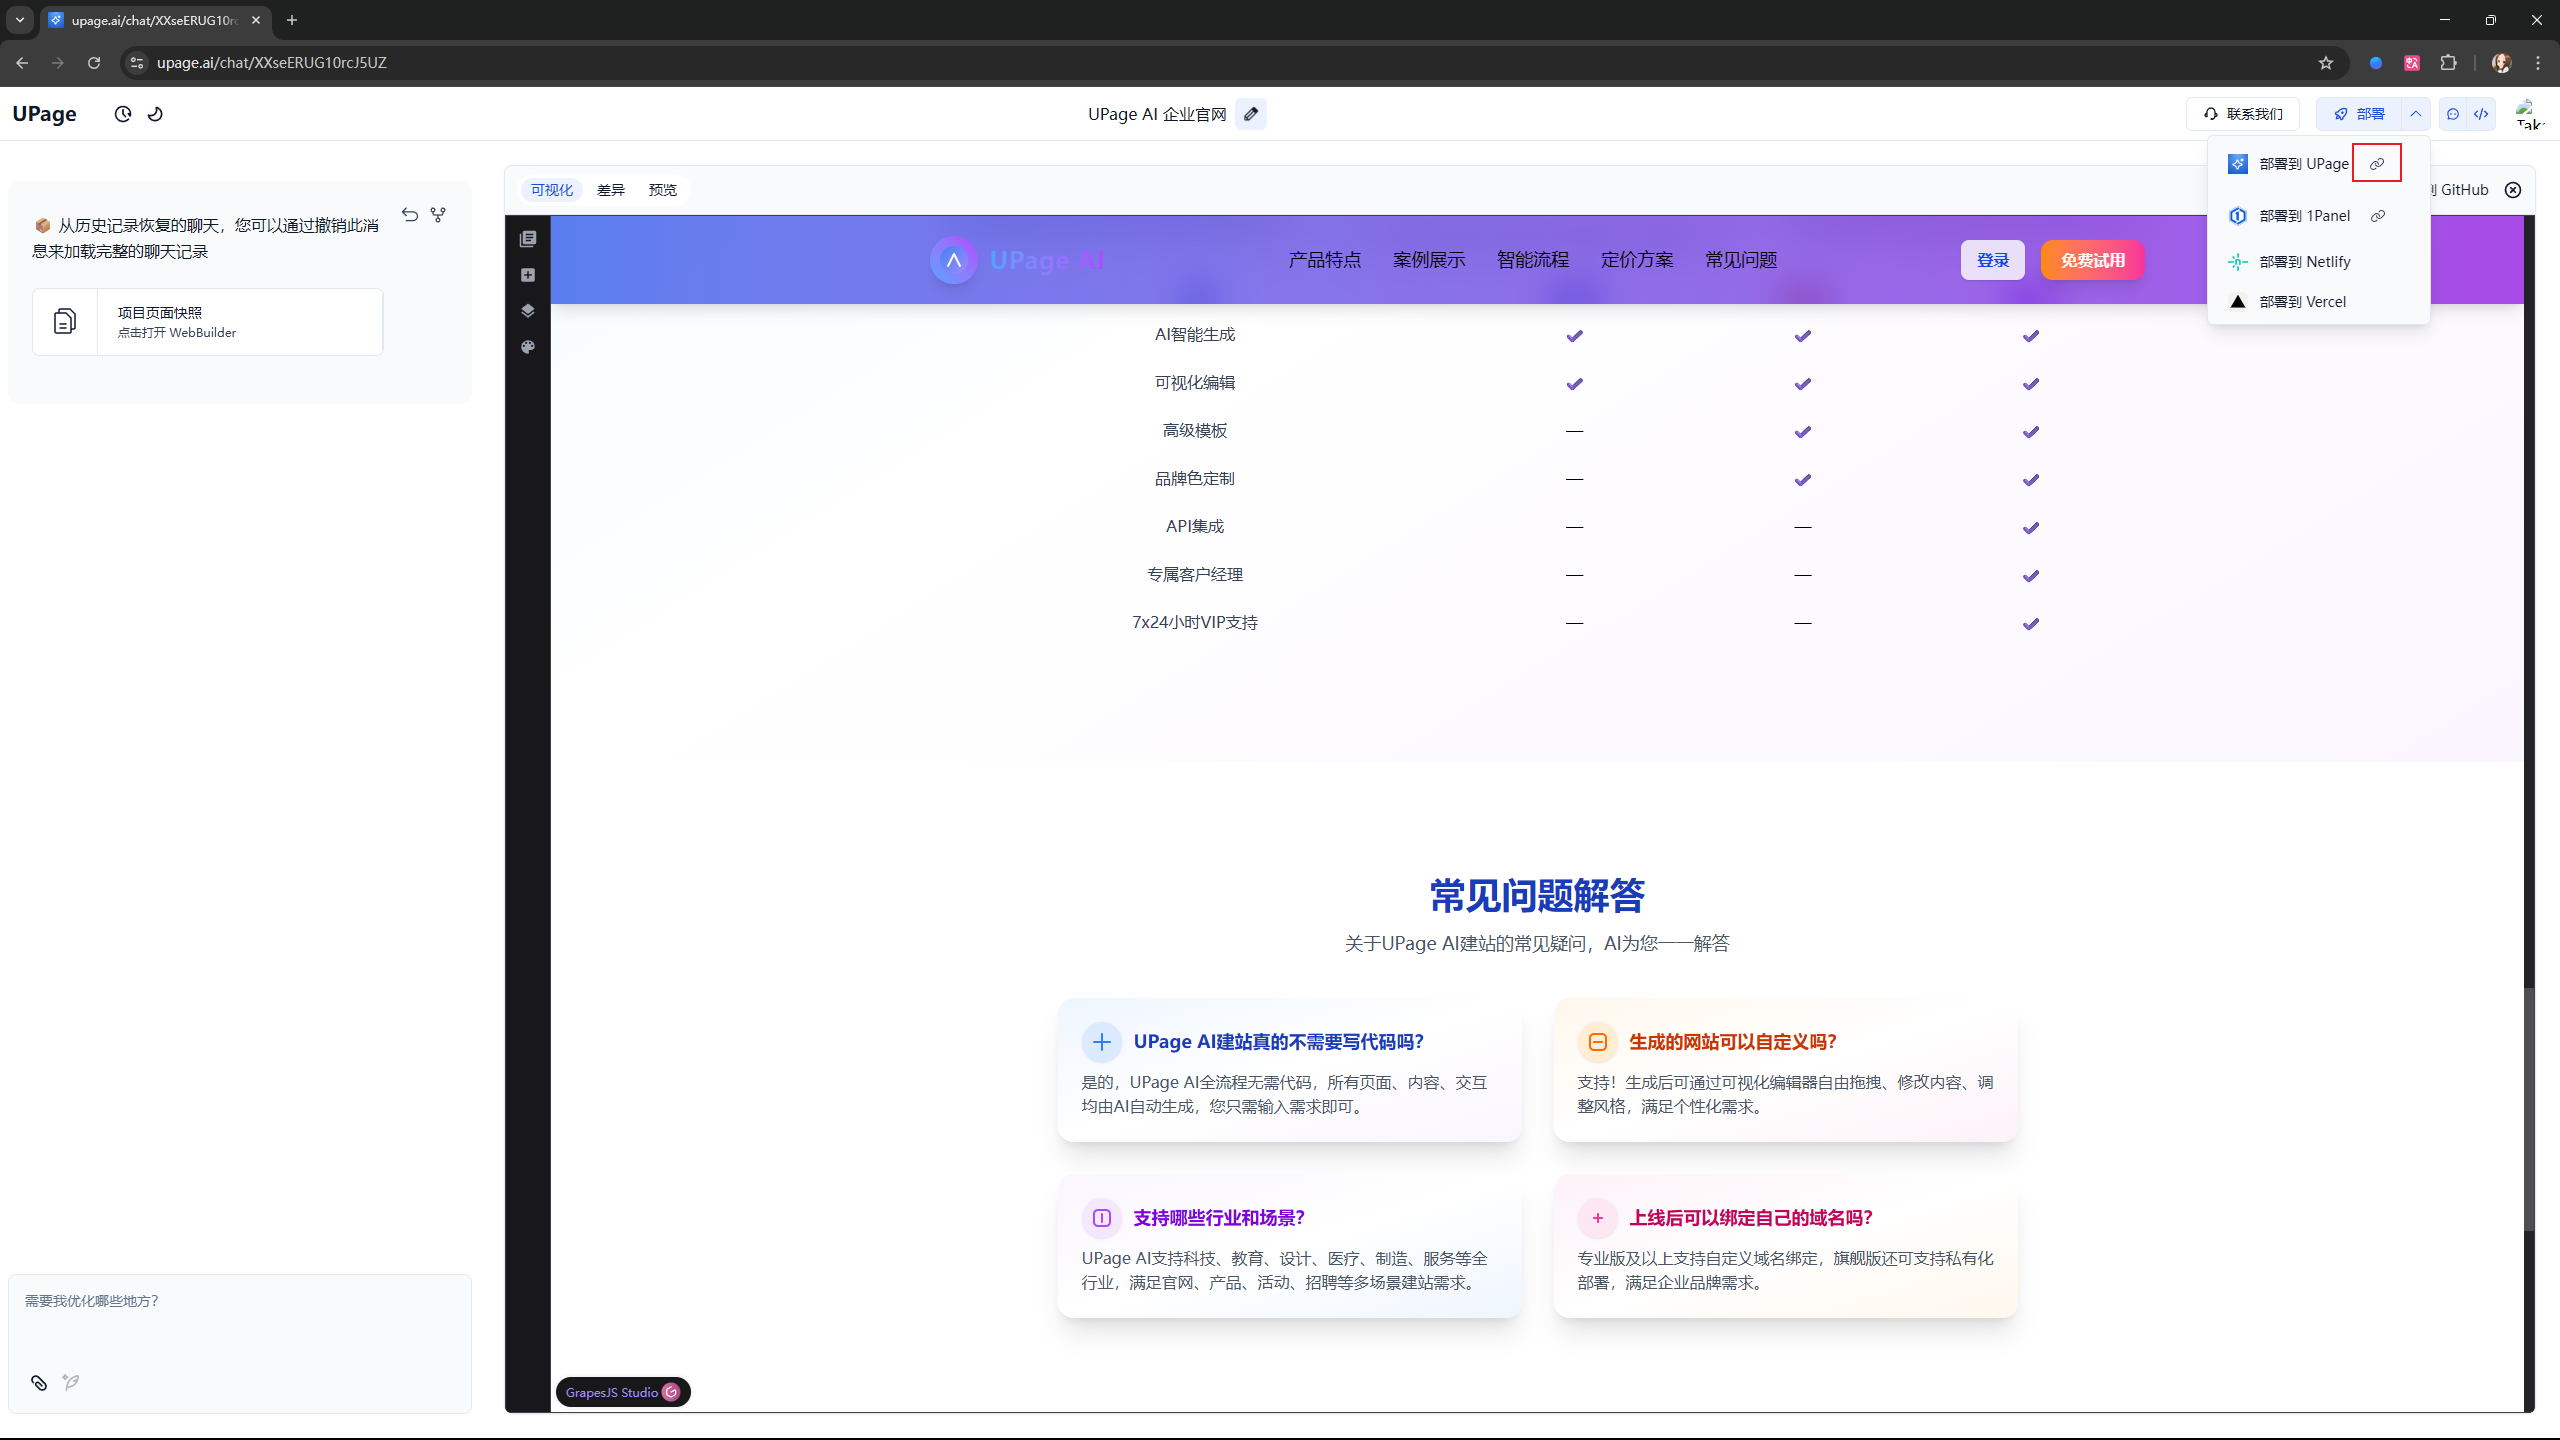The image size is (2560, 1440).
Task: Bookmark this page with star icon
Action: coord(2326,63)
